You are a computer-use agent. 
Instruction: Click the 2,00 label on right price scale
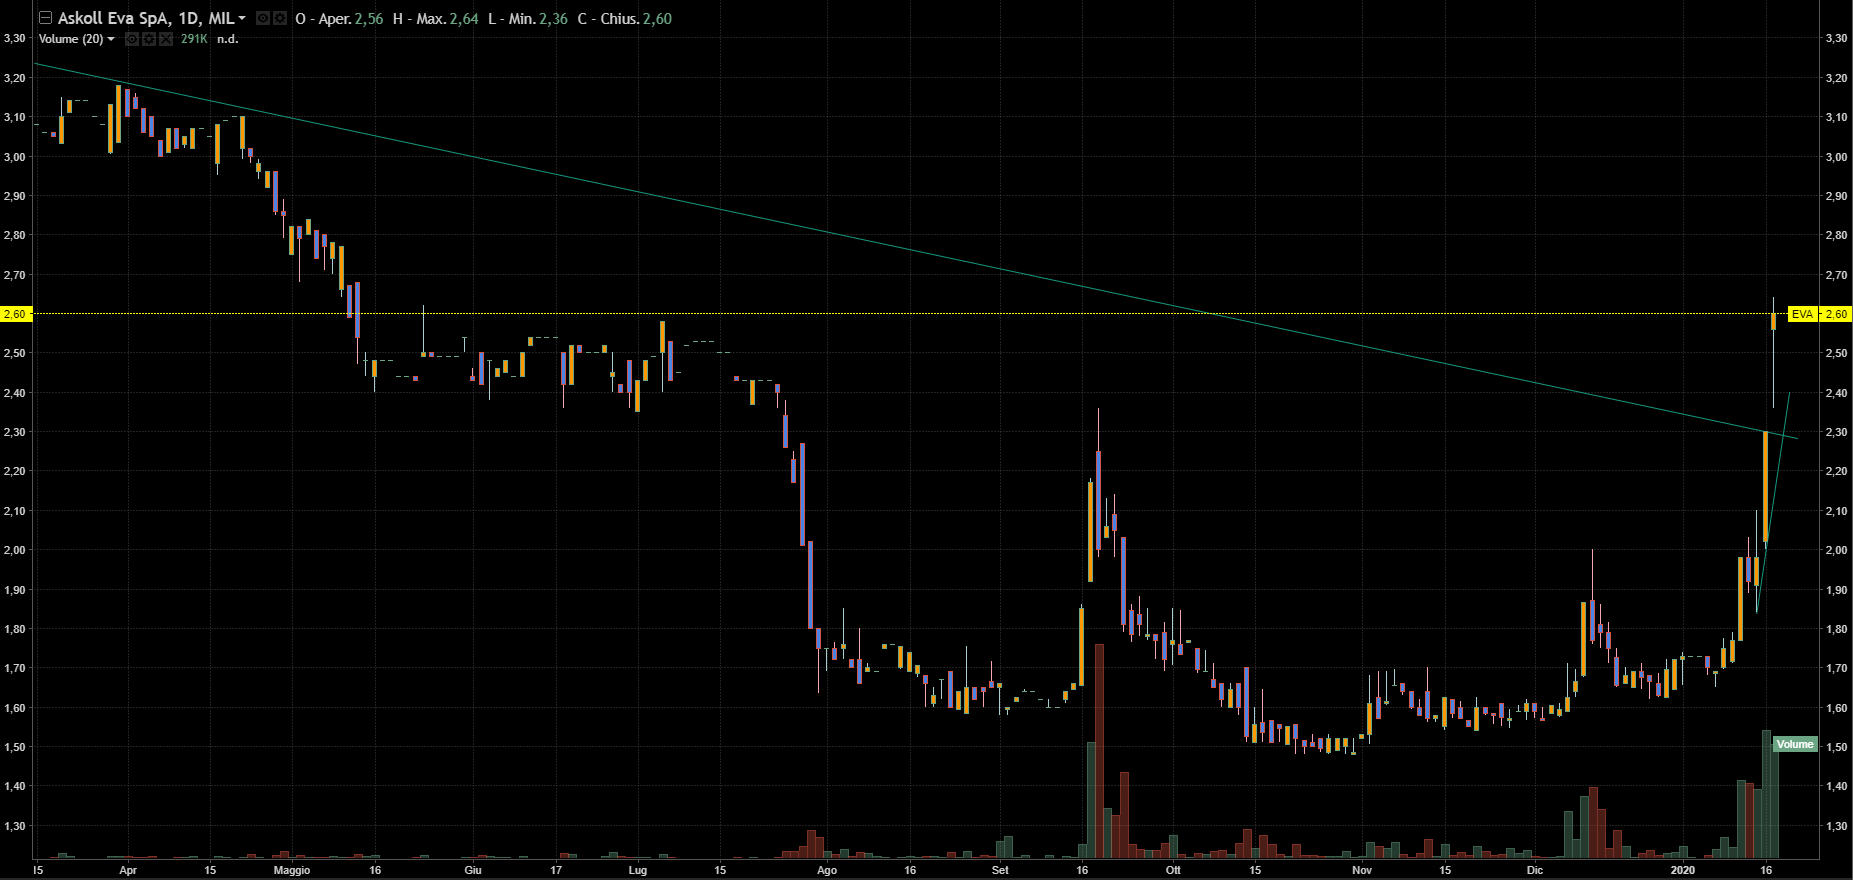(1836, 550)
